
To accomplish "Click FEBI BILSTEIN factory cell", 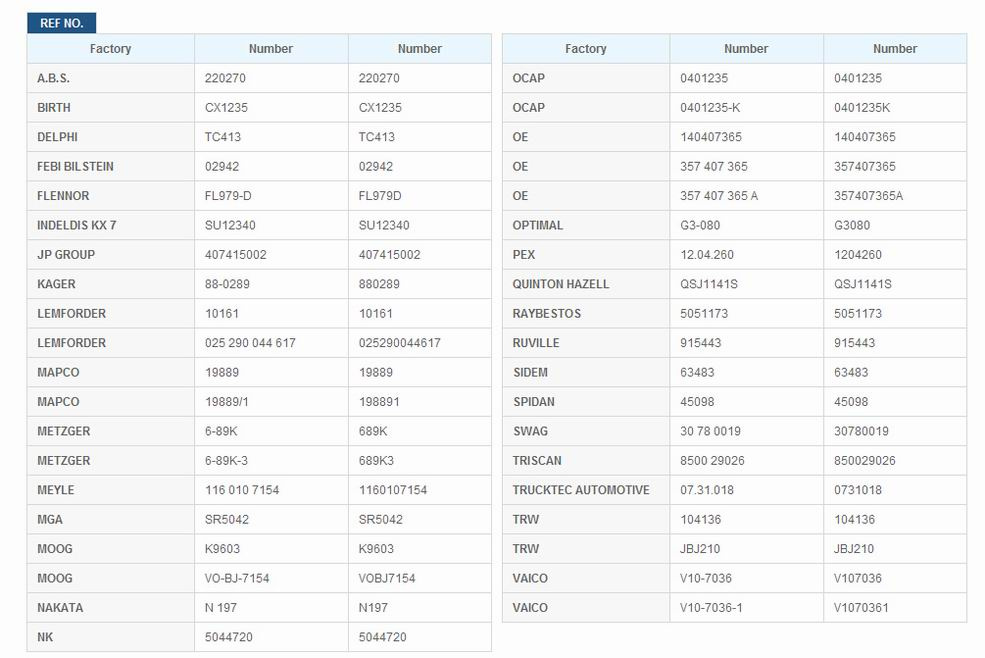I will [111, 167].
